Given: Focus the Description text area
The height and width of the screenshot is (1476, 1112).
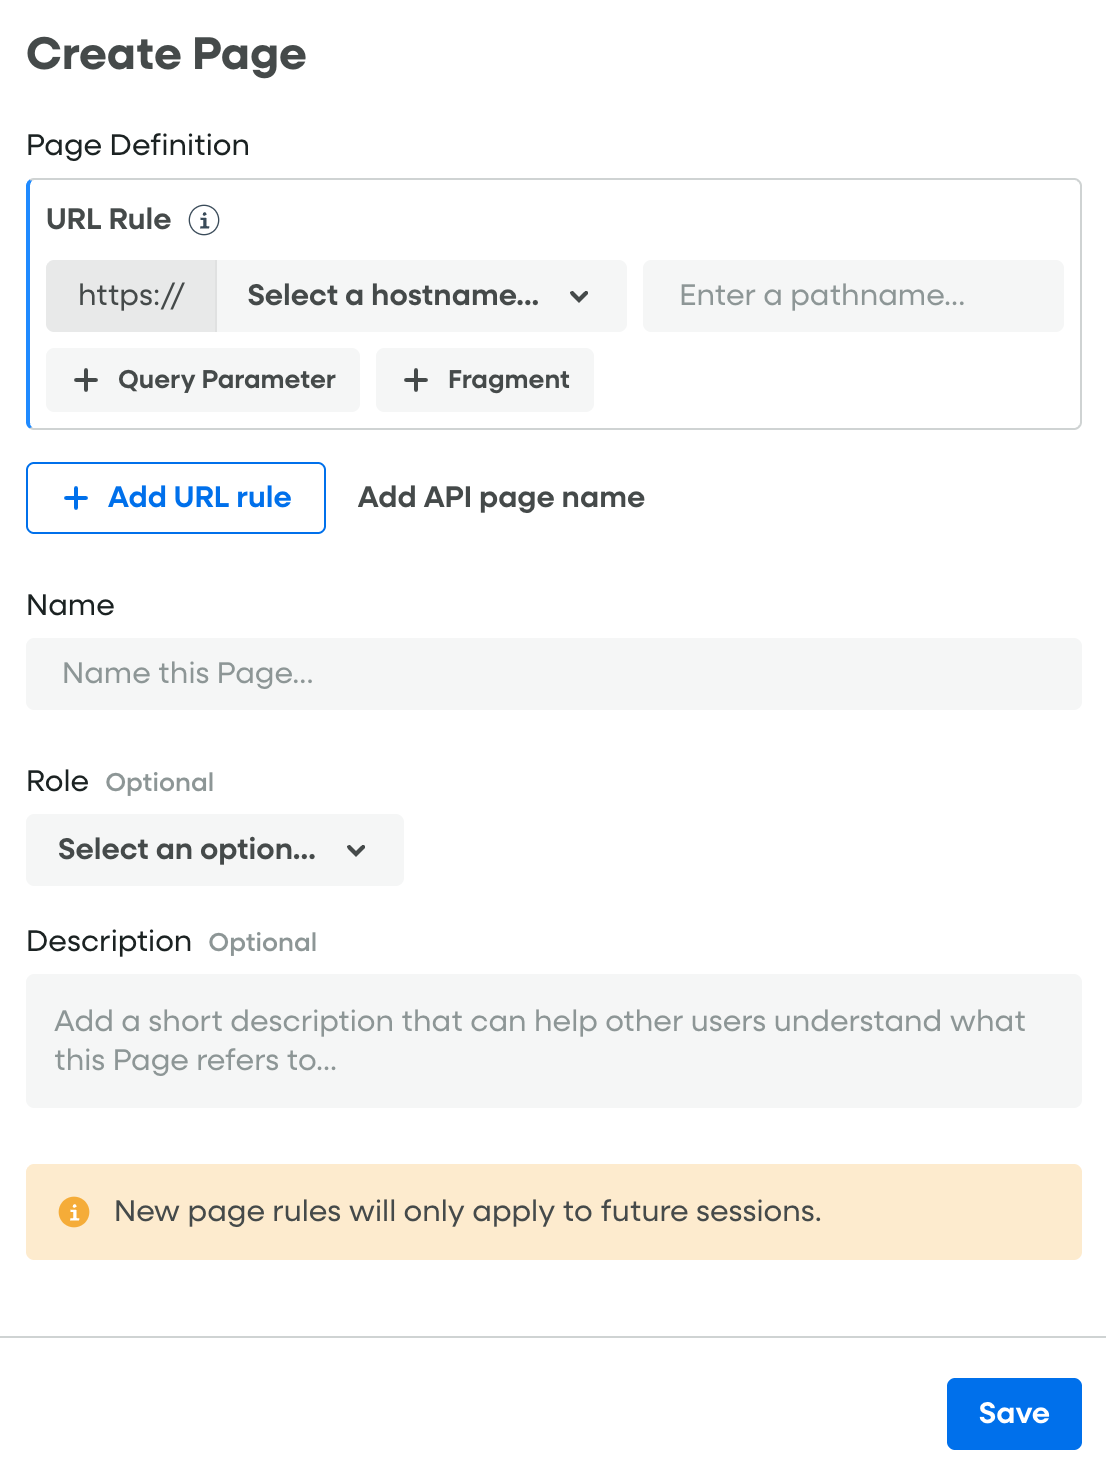Looking at the screenshot, I should coord(553,1041).
